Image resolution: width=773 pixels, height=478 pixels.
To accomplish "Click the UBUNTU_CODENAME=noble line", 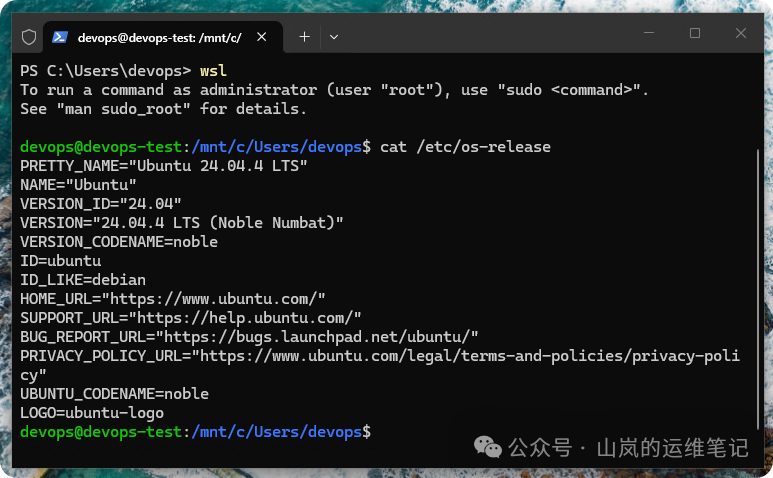I will click(114, 394).
